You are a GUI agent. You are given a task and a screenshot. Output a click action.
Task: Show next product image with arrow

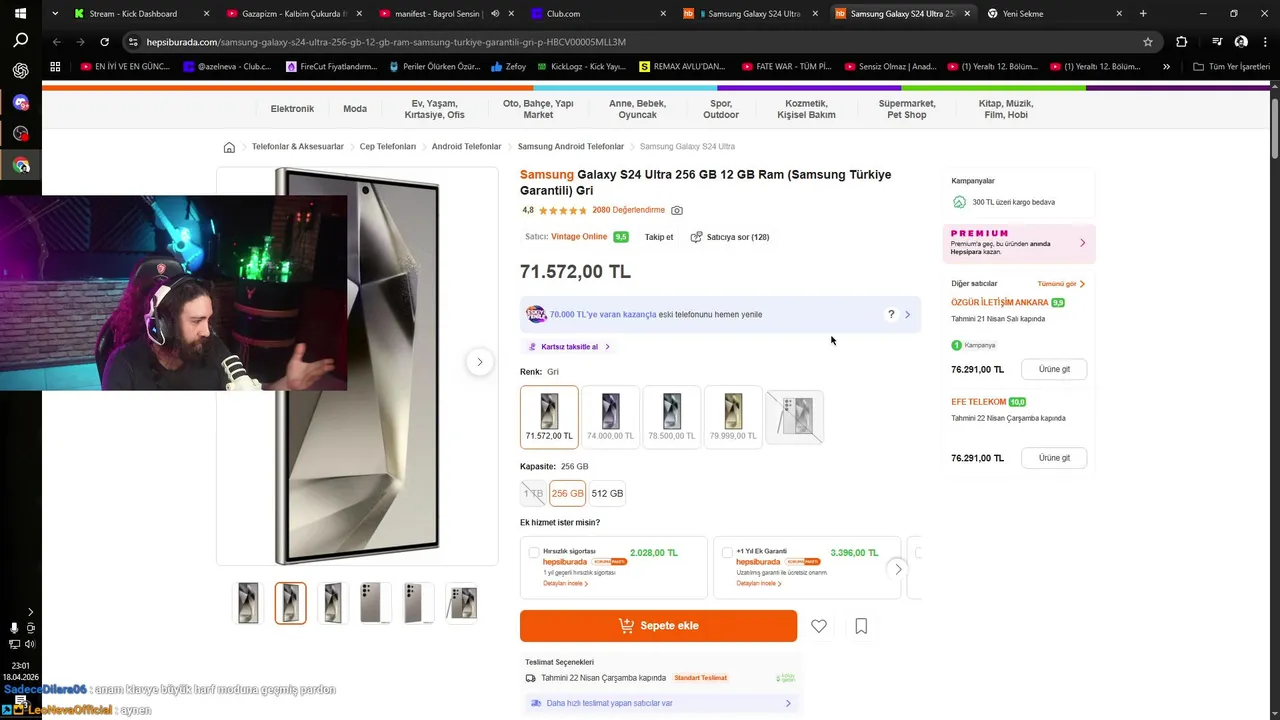479,362
